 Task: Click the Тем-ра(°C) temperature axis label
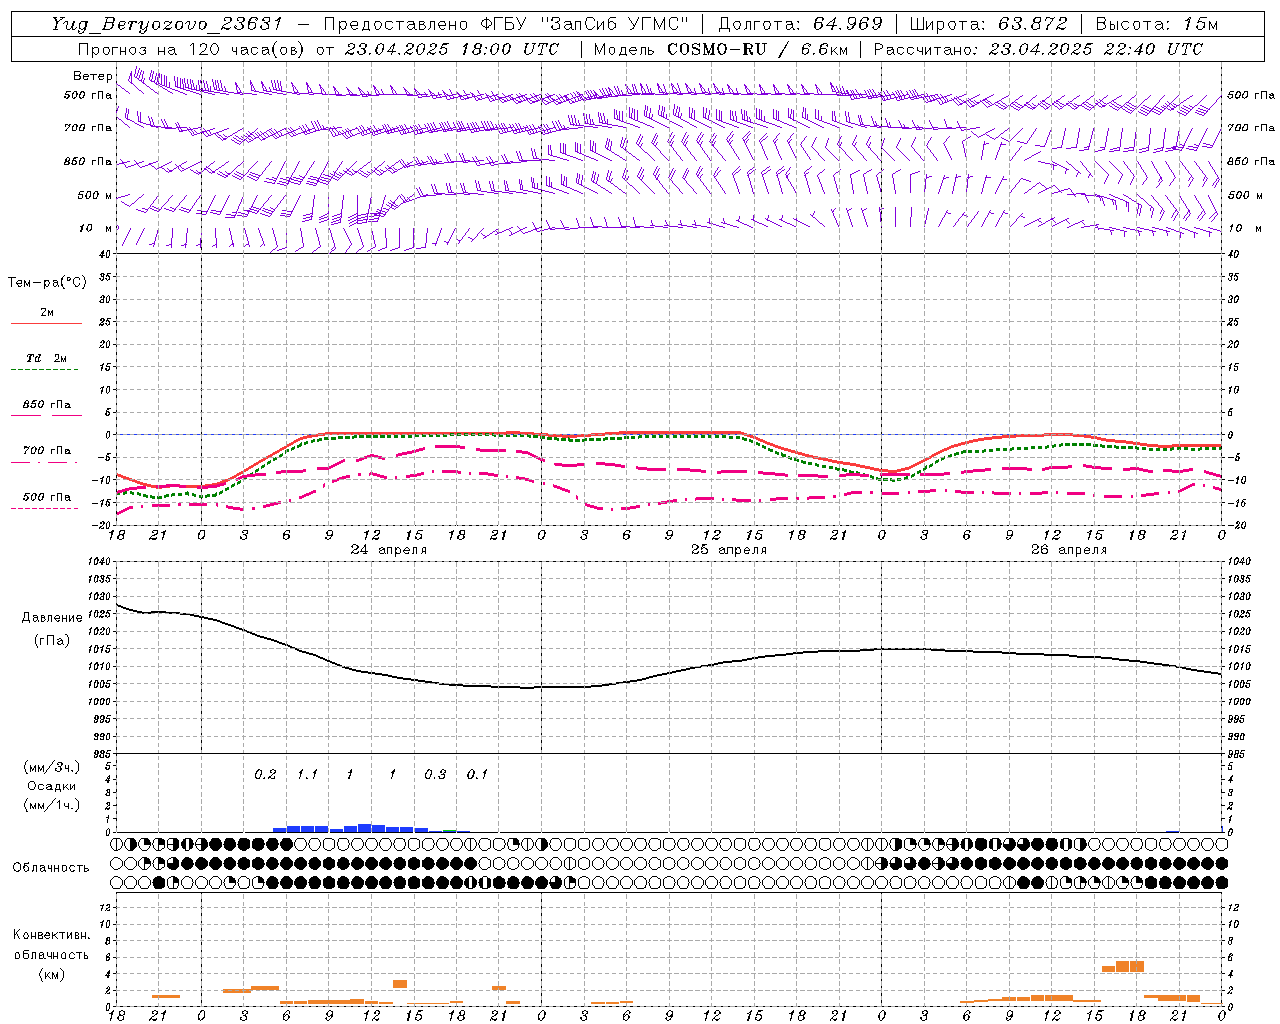click(47, 283)
